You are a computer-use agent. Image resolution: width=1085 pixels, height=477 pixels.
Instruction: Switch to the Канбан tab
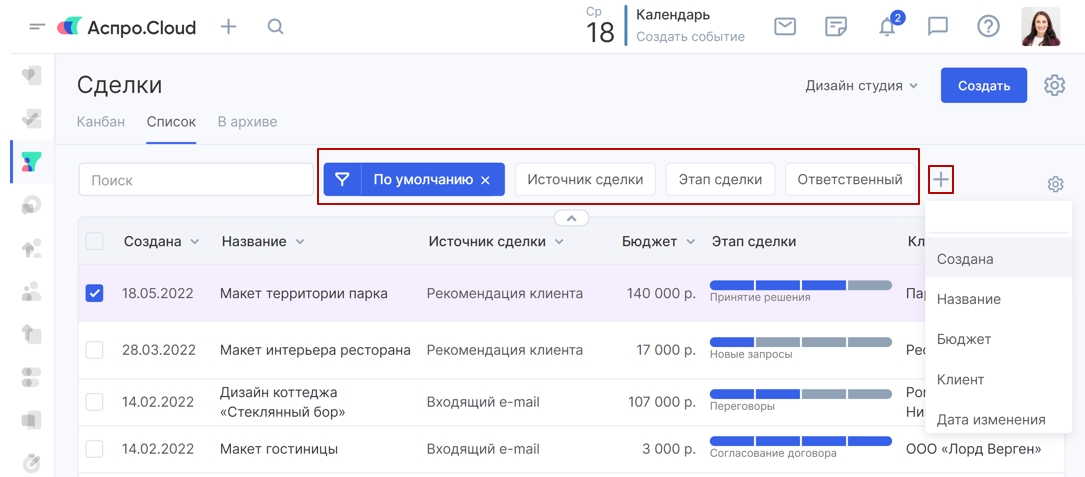click(x=101, y=122)
